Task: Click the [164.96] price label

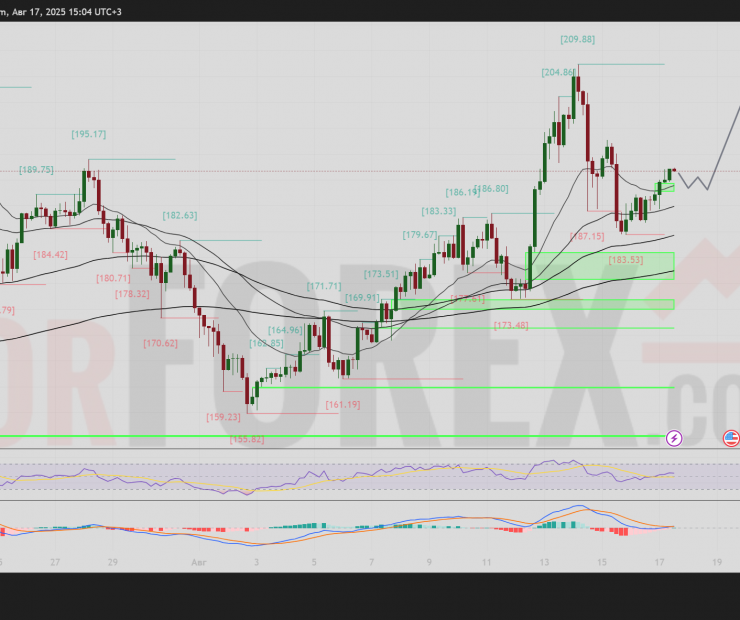Action: 285,330
